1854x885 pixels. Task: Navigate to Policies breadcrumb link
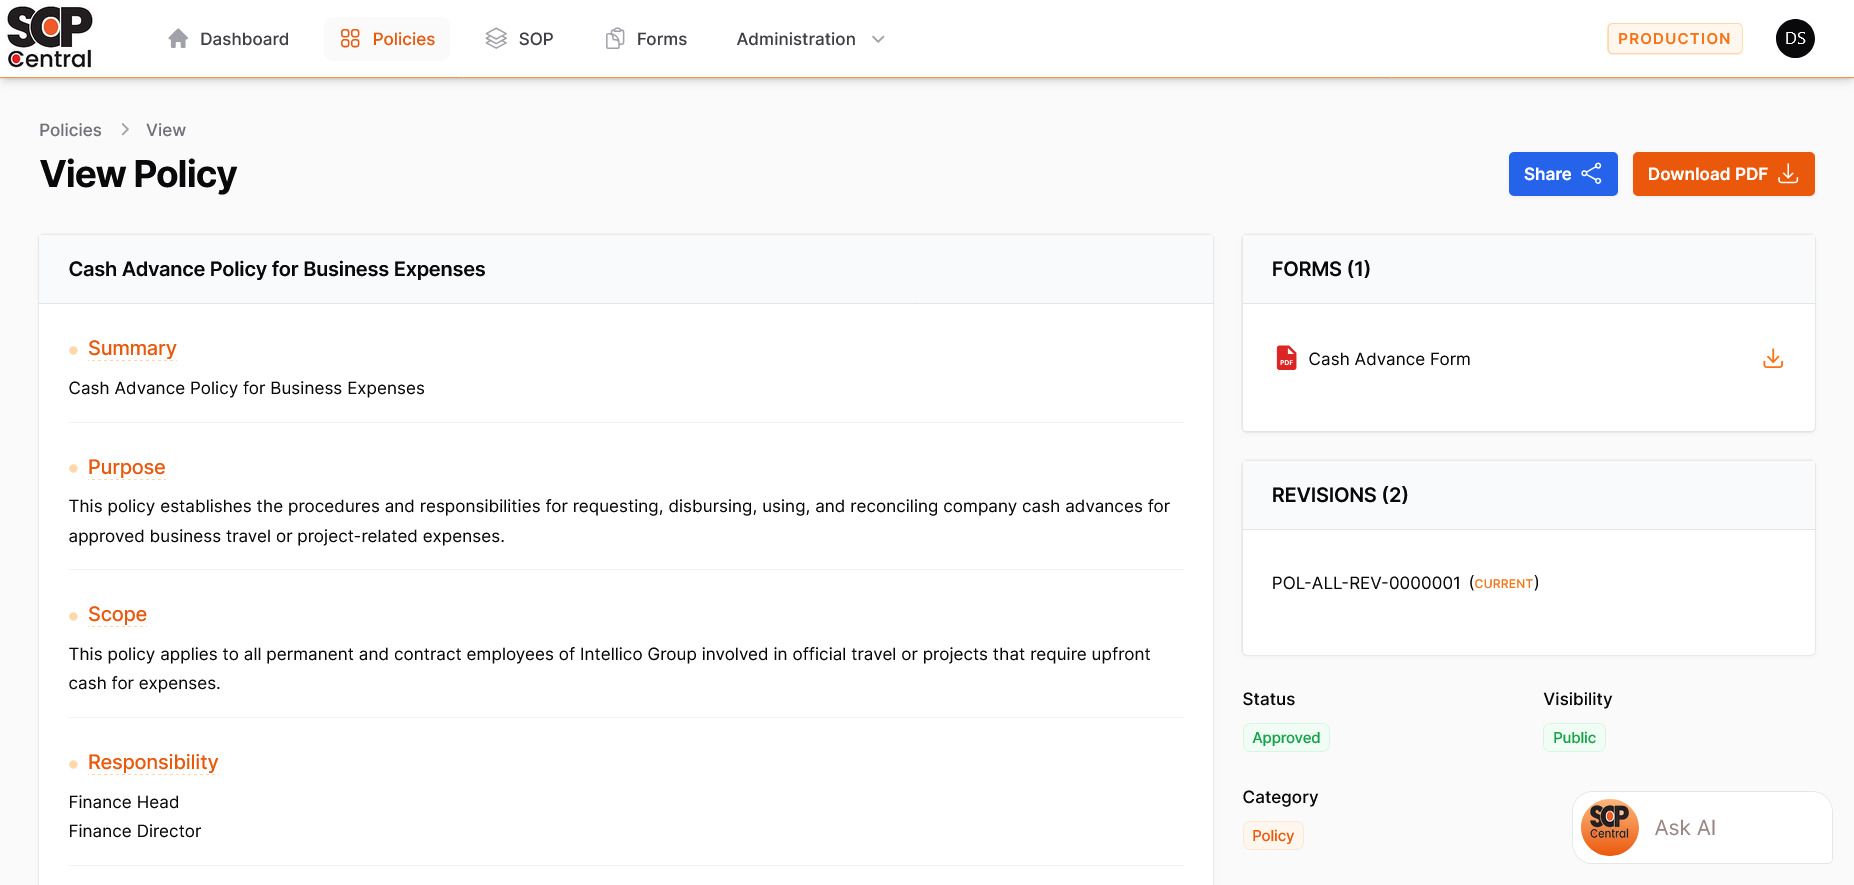click(70, 130)
